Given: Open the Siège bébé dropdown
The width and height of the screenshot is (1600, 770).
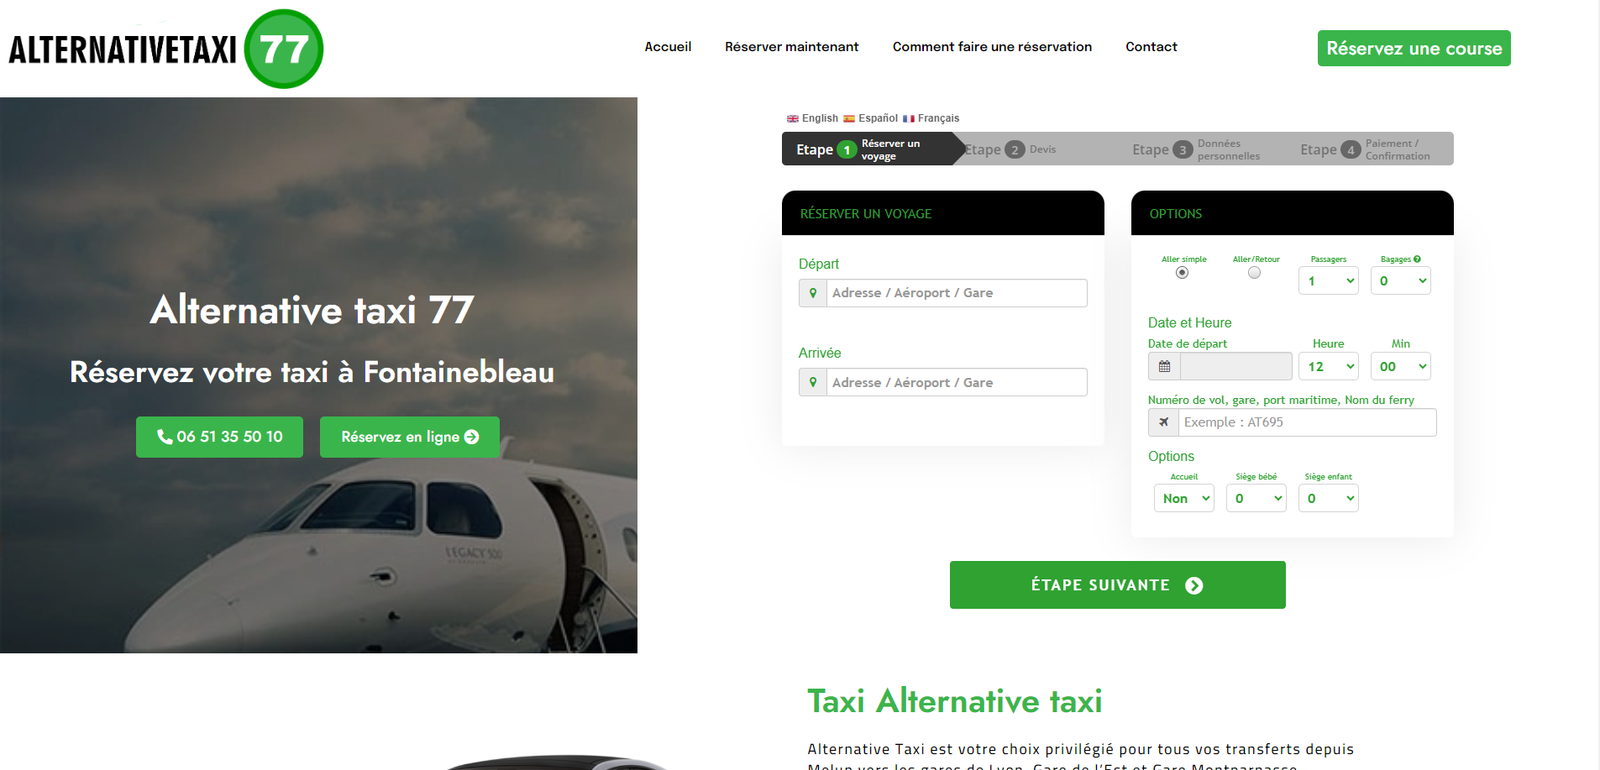Looking at the screenshot, I should point(1256,498).
